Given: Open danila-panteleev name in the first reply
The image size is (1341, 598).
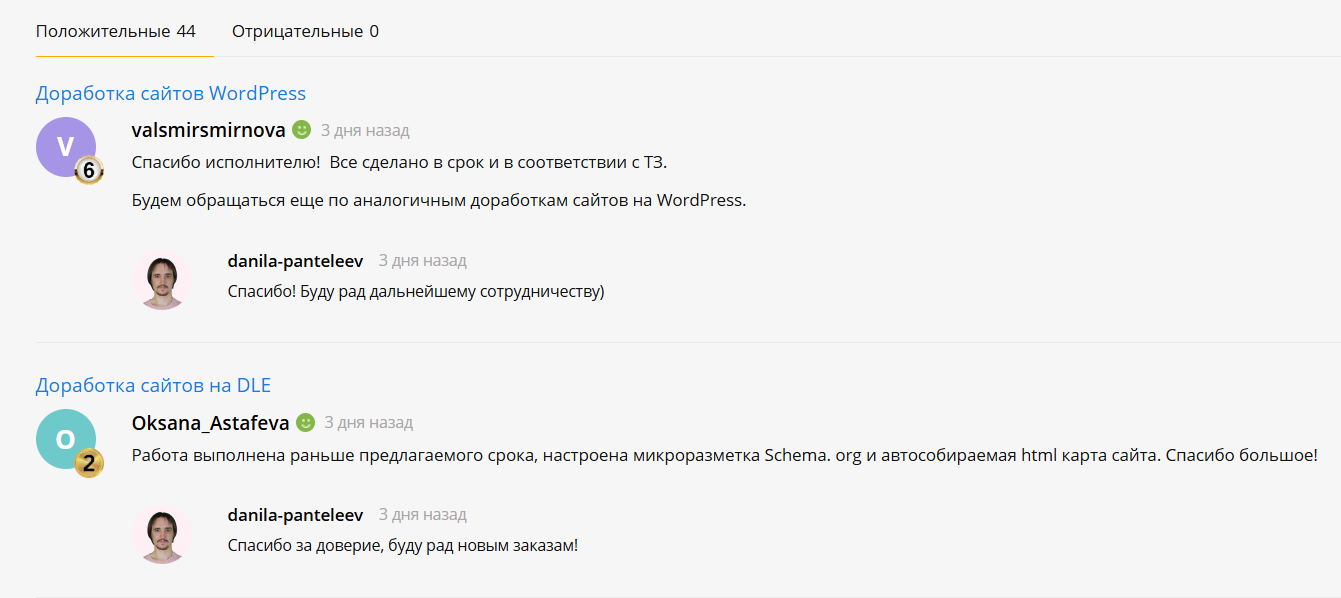Looking at the screenshot, I should [295, 260].
